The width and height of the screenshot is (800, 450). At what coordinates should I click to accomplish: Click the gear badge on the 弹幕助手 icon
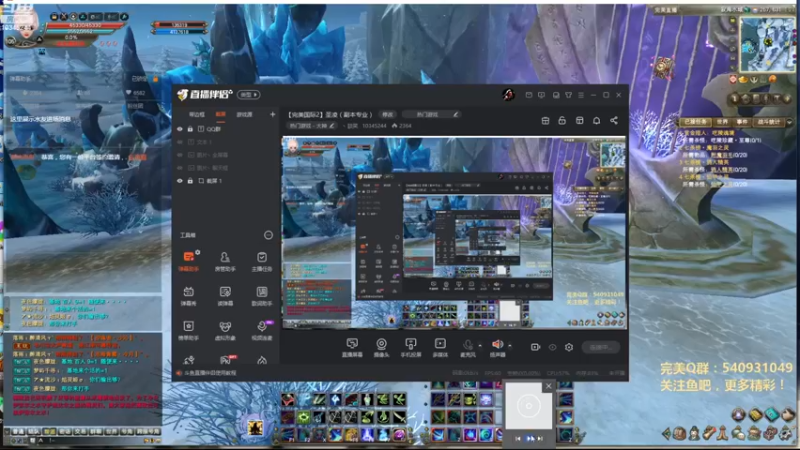pos(197,252)
